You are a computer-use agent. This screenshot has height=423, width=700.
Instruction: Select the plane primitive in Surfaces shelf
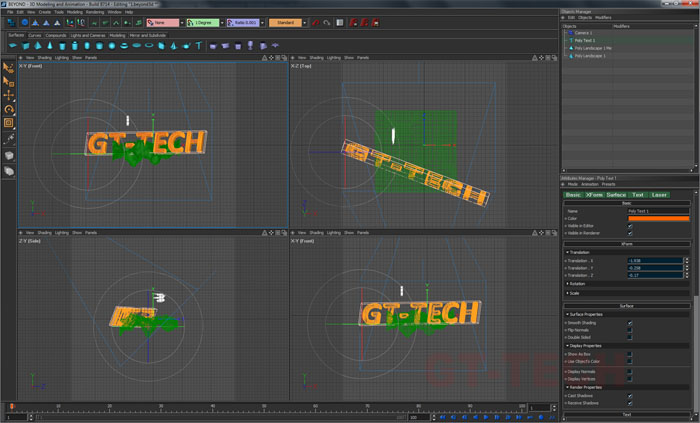12,46
